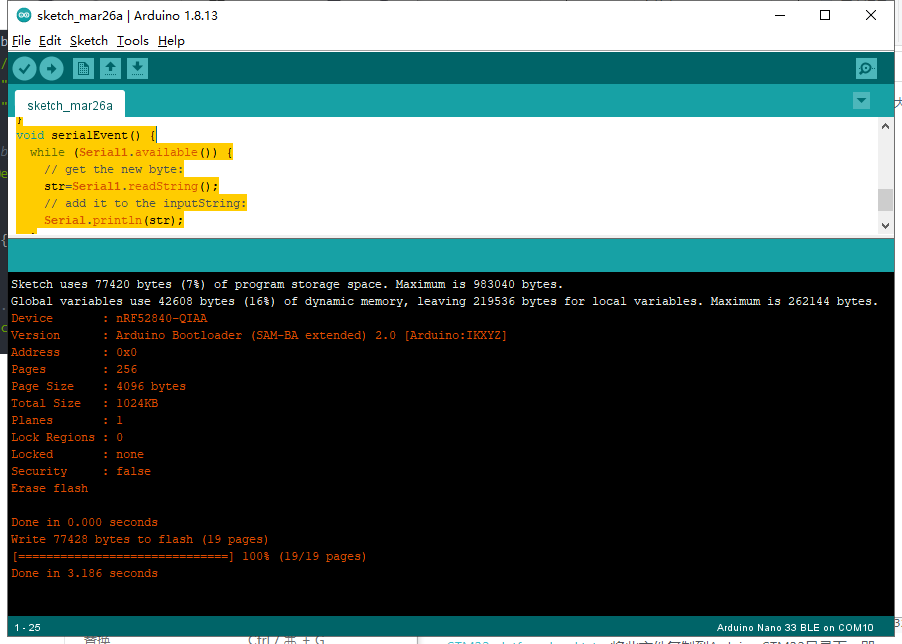
Task: Open the Help menu
Action: 171,41
